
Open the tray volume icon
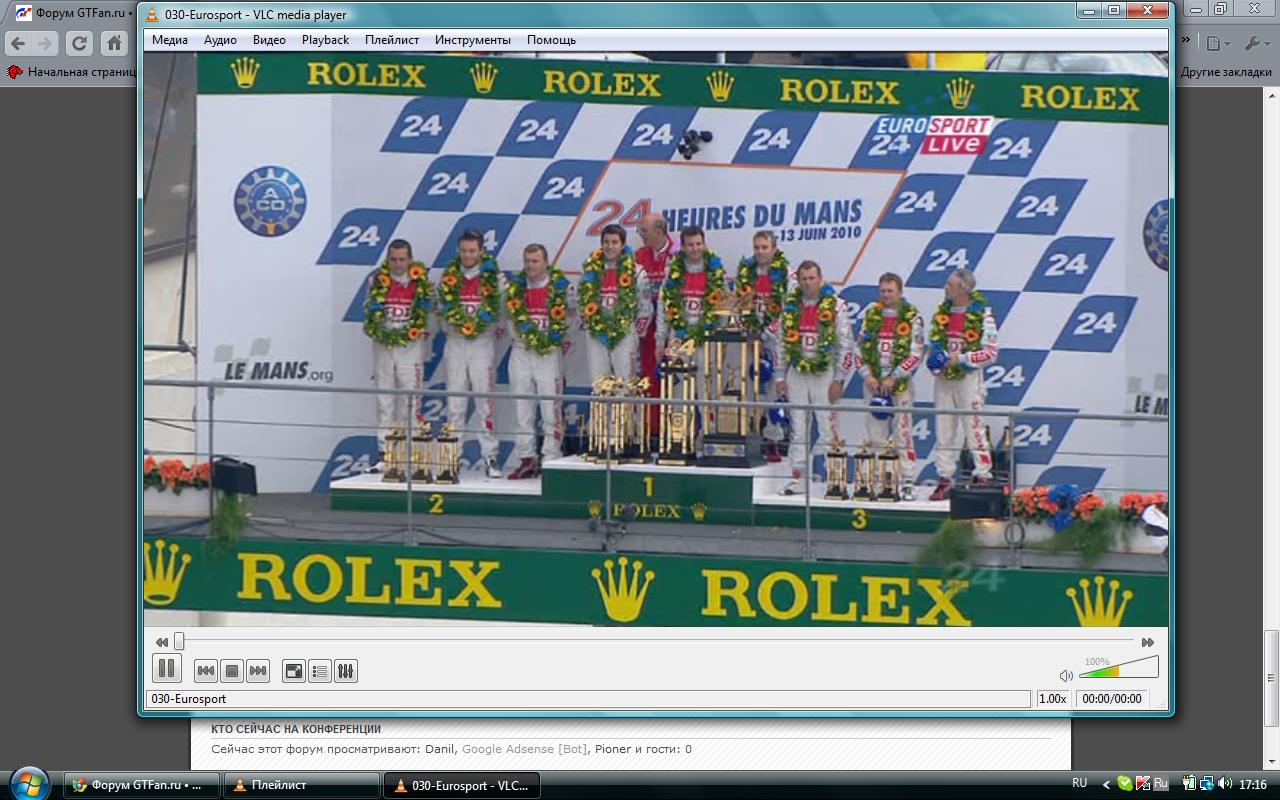point(1224,784)
